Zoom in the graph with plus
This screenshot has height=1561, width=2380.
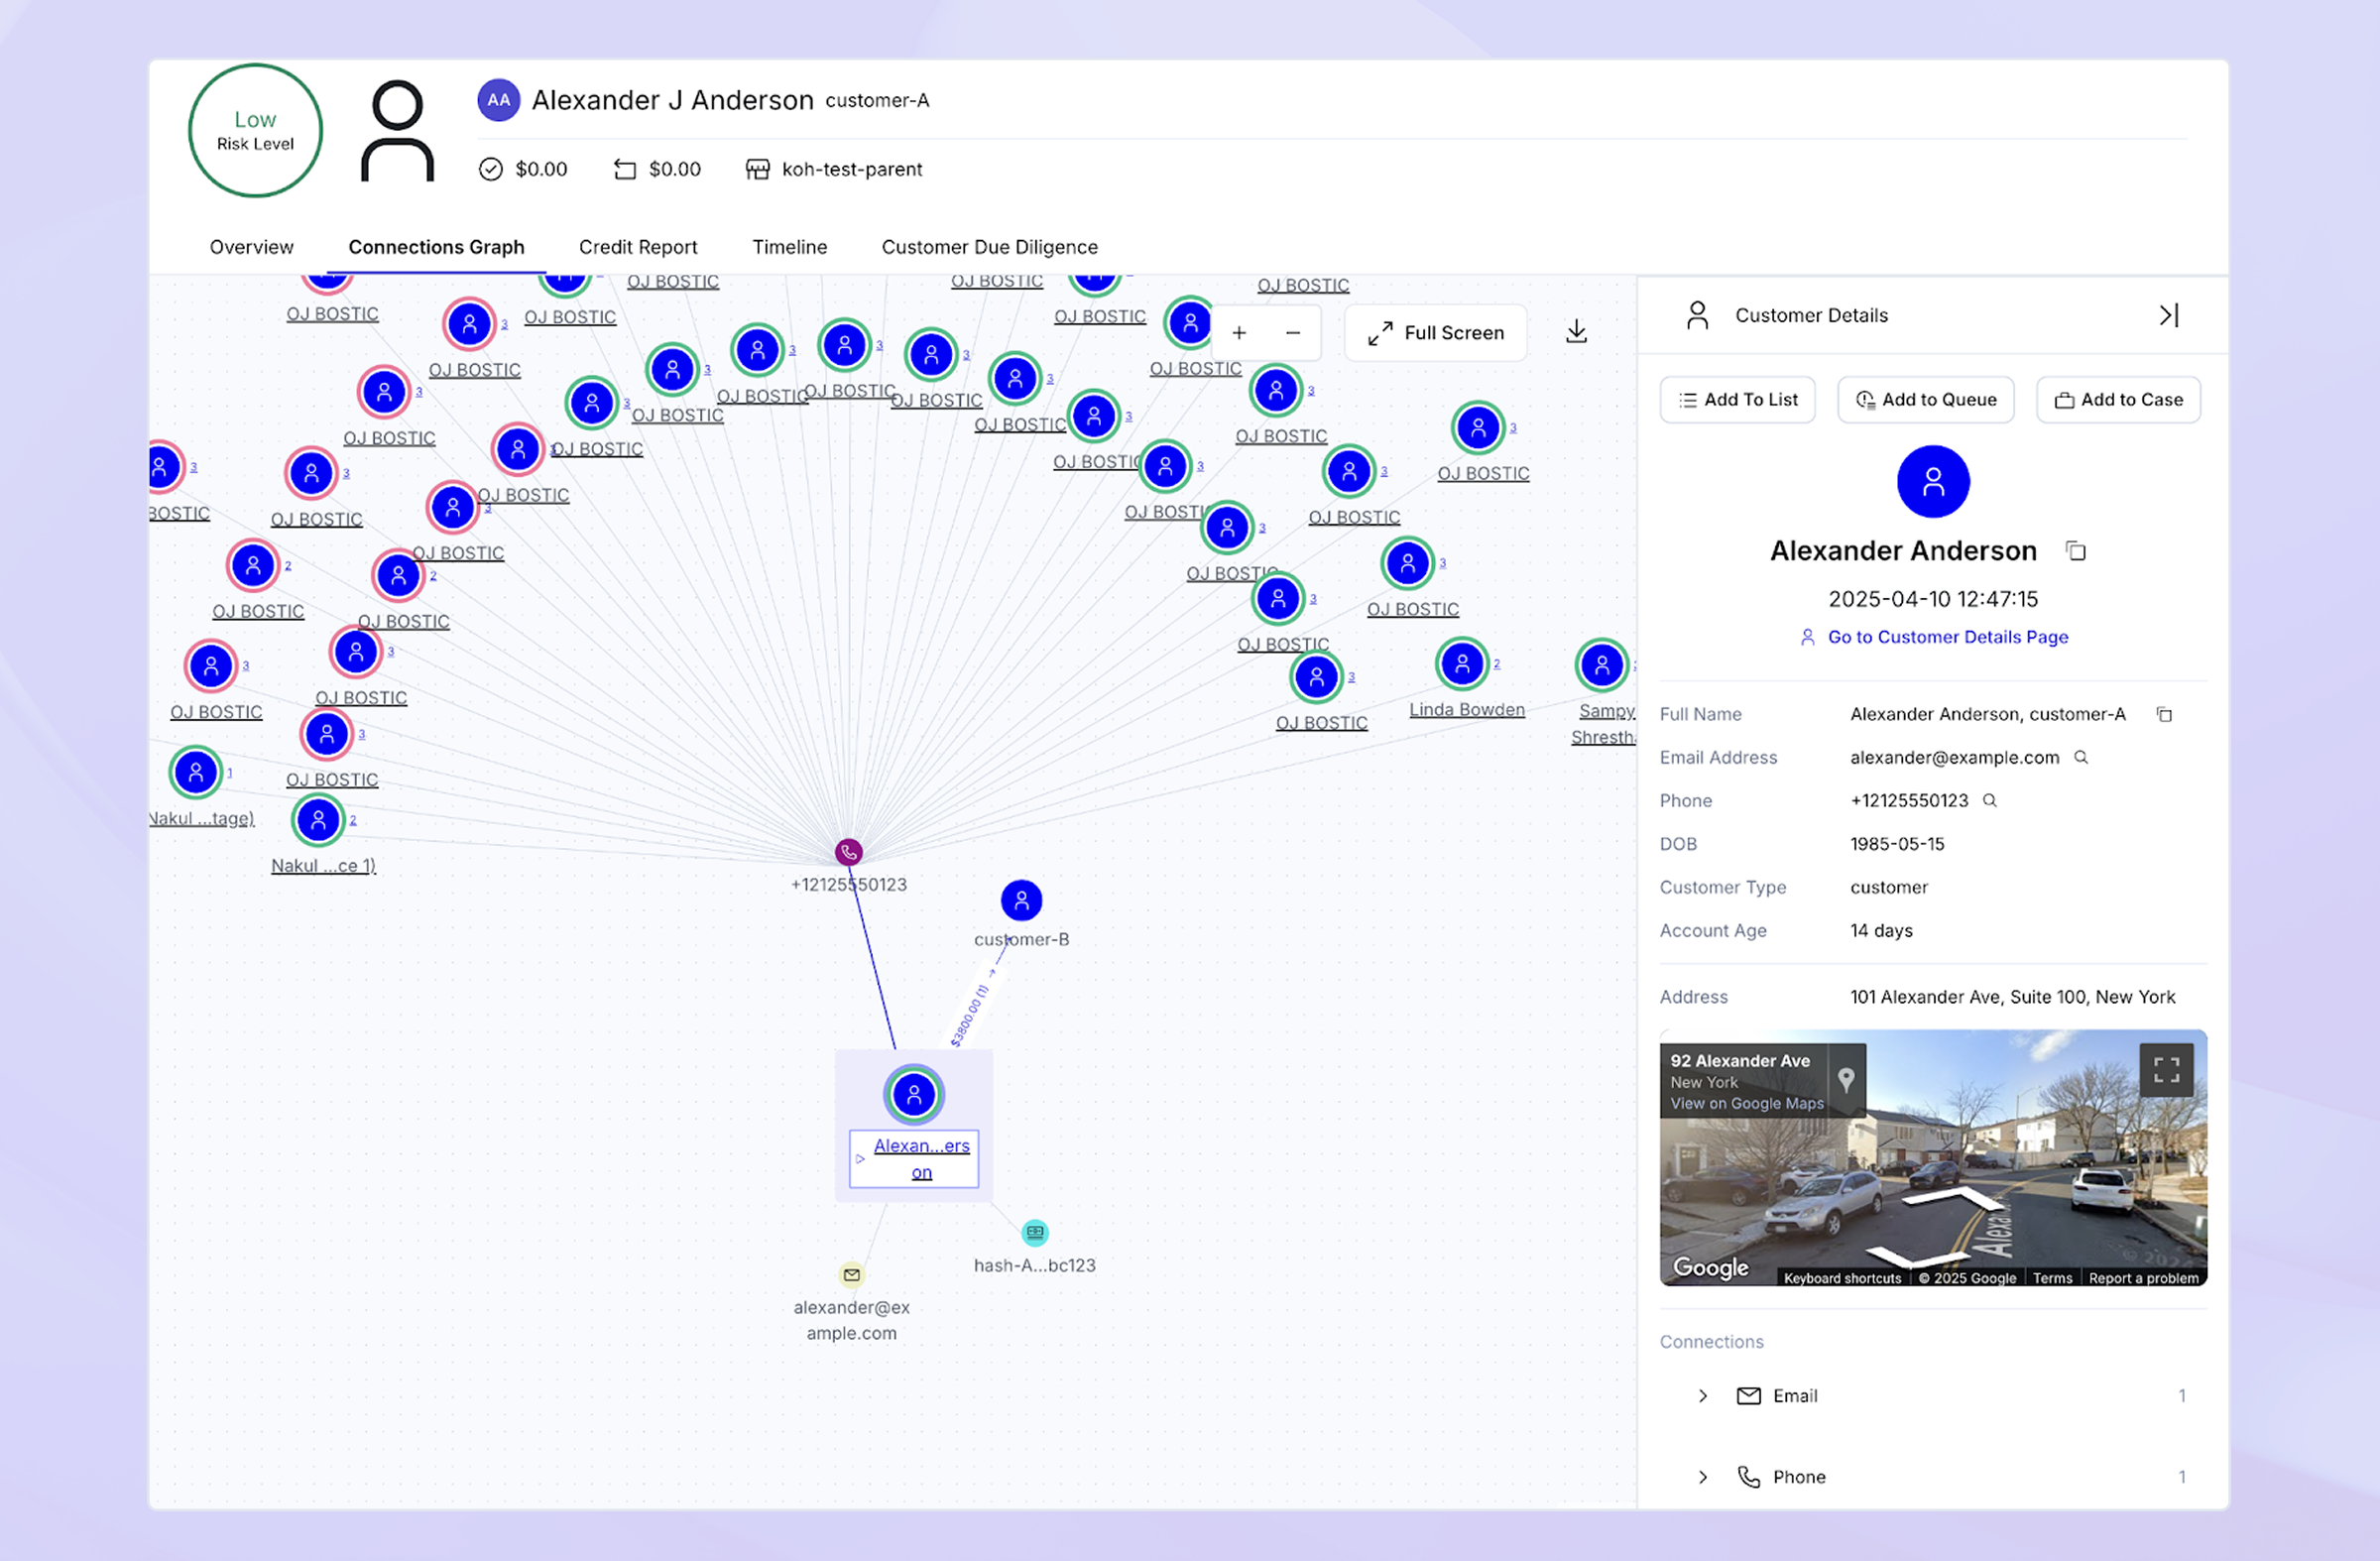coord(1238,333)
